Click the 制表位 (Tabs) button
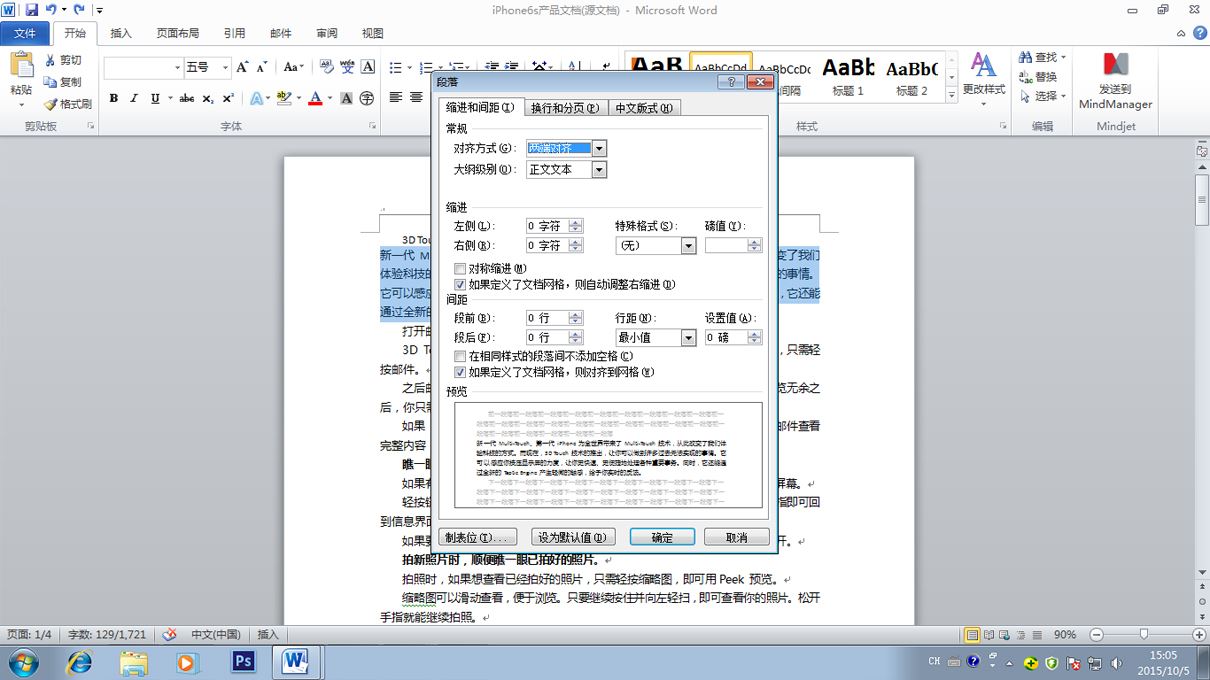This screenshot has width=1210, height=680. coord(479,537)
